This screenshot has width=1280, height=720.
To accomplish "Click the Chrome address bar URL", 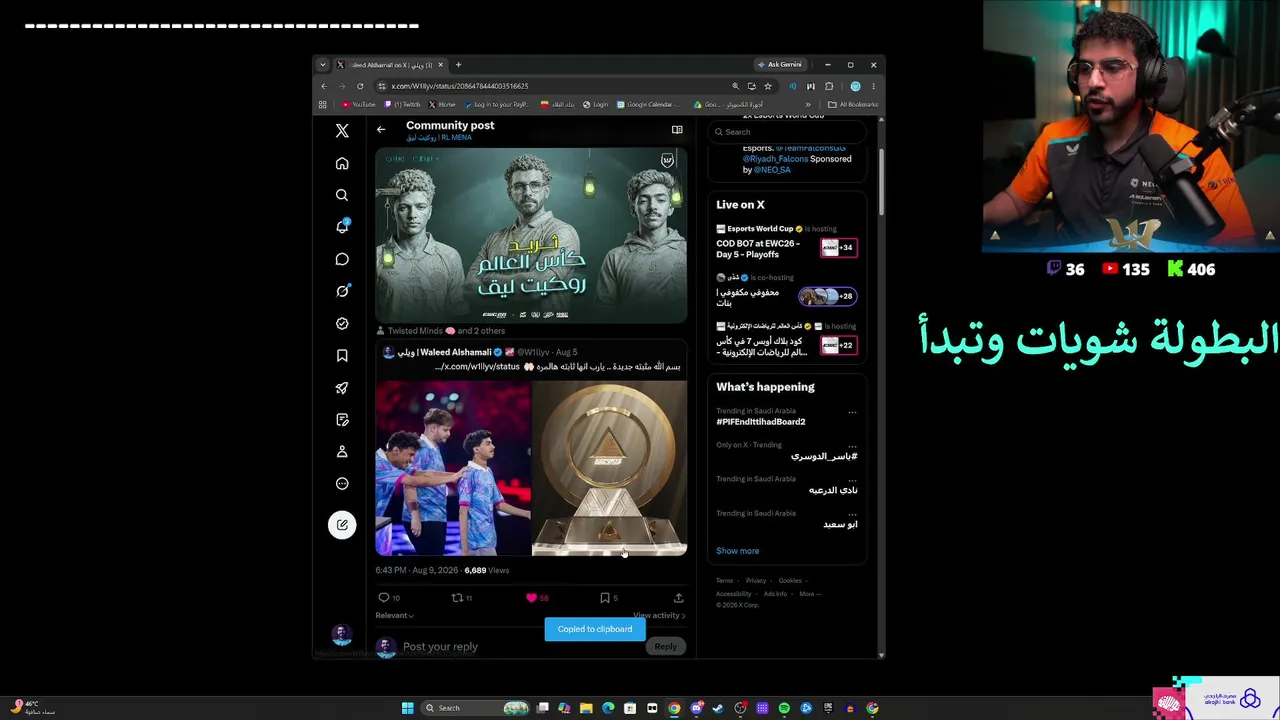I will (x=460, y=86).
